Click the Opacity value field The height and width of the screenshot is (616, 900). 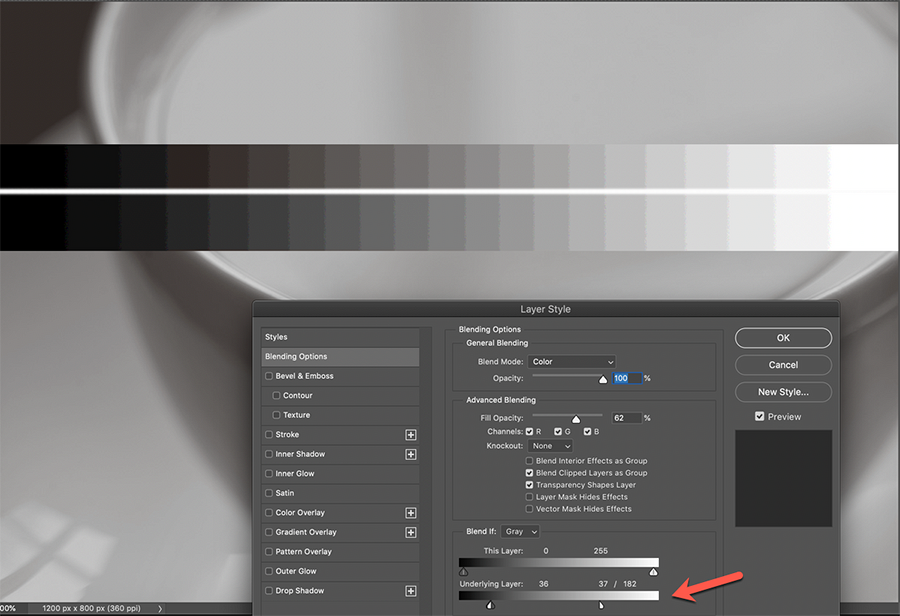point(627,378)
